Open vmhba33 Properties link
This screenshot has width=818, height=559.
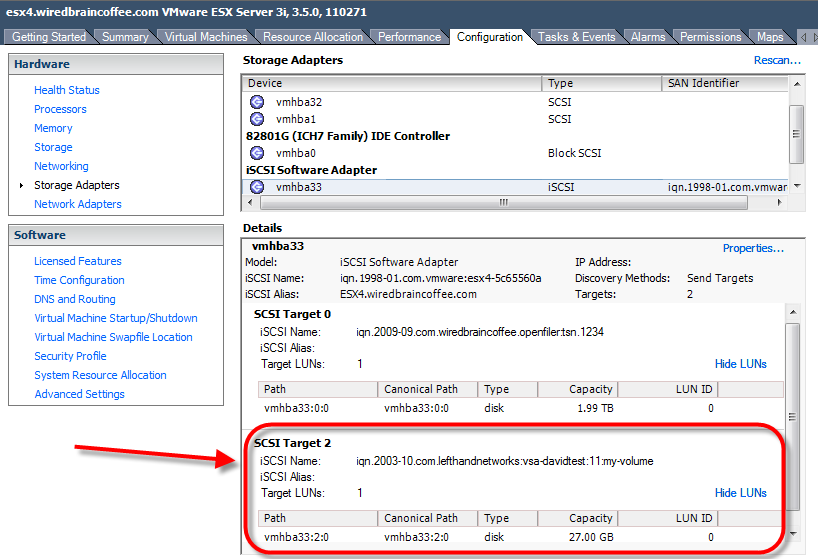(753, 248)
